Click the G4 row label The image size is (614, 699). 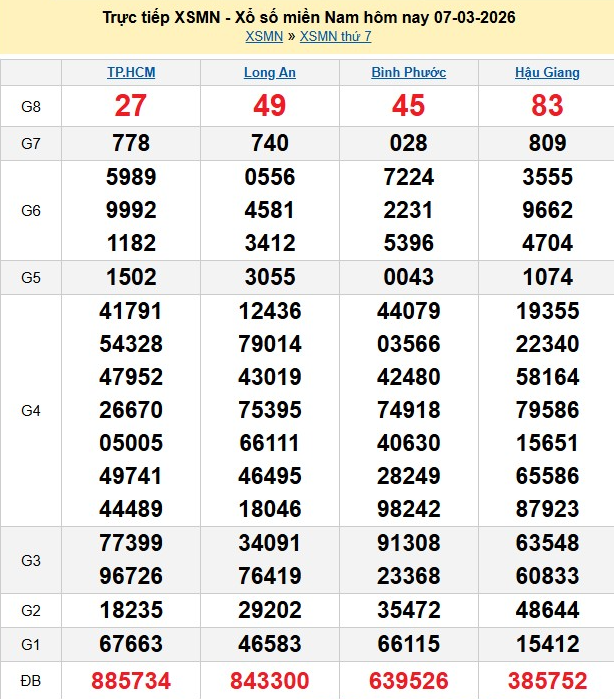click(31, 410)
